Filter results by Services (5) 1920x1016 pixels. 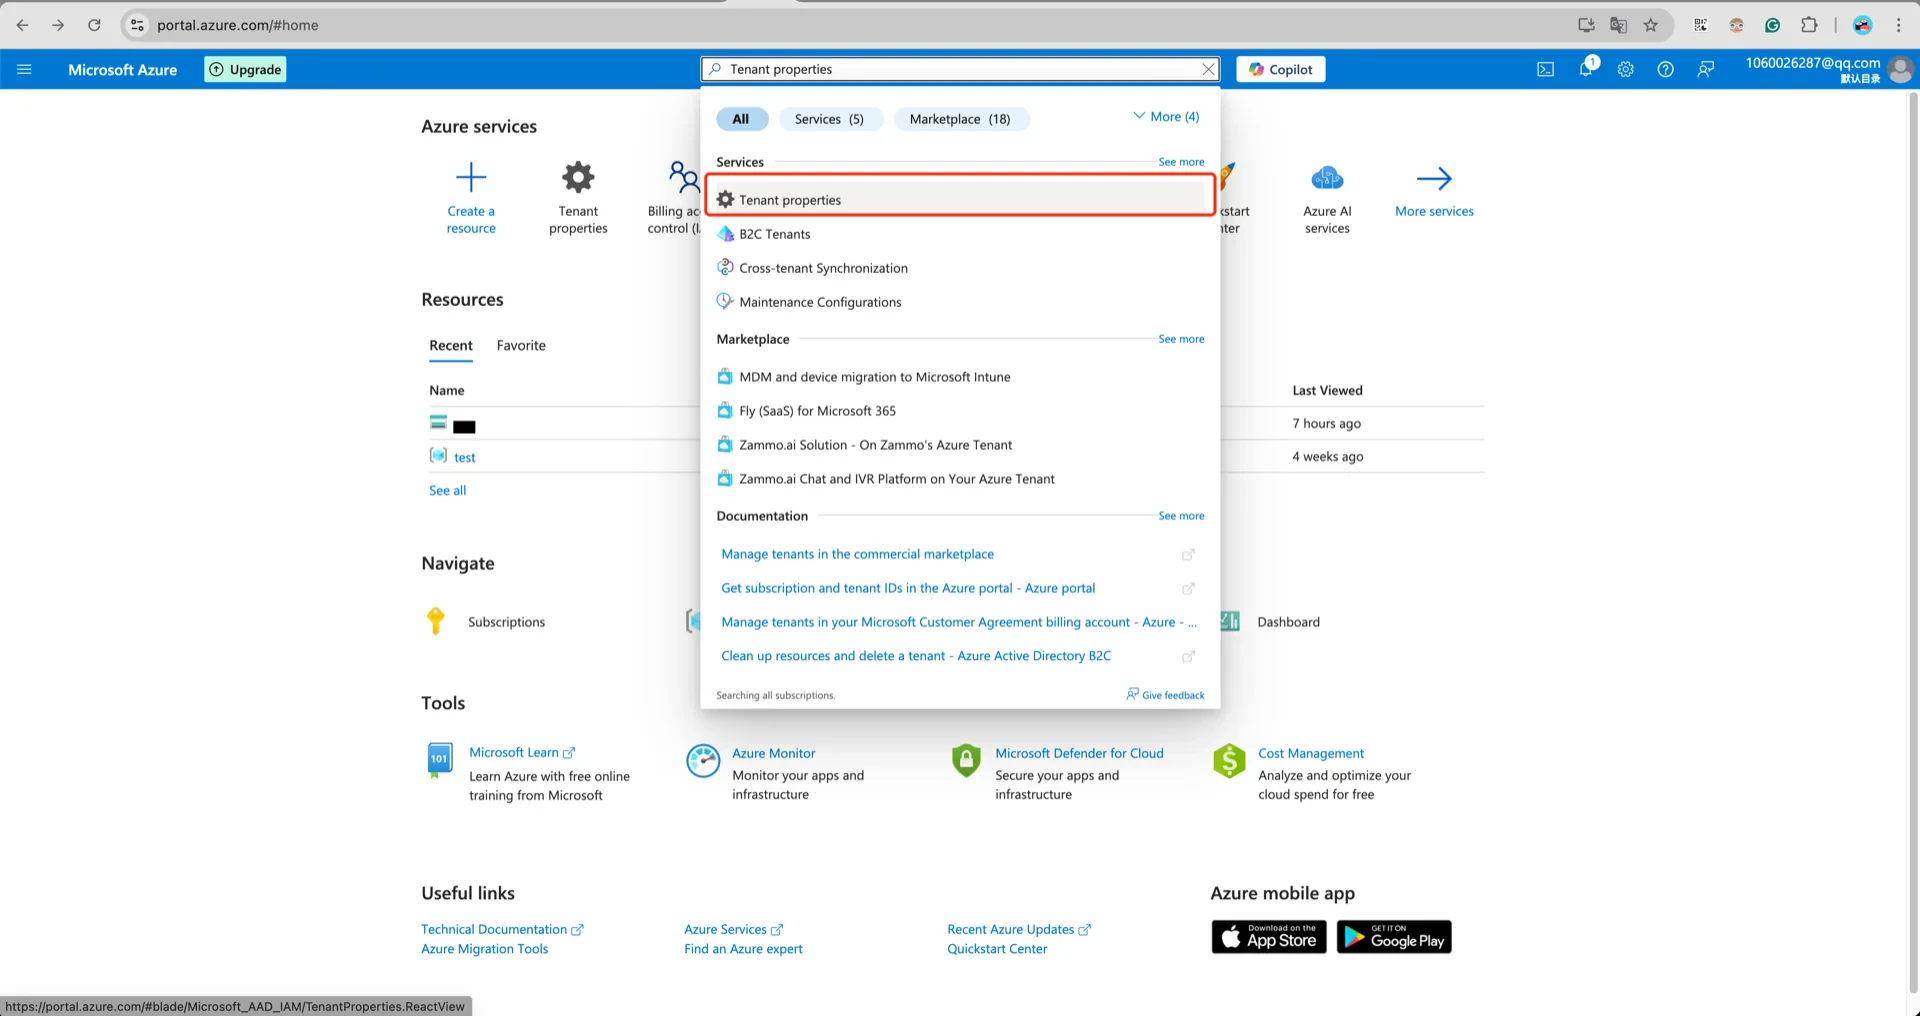[829, 119]
